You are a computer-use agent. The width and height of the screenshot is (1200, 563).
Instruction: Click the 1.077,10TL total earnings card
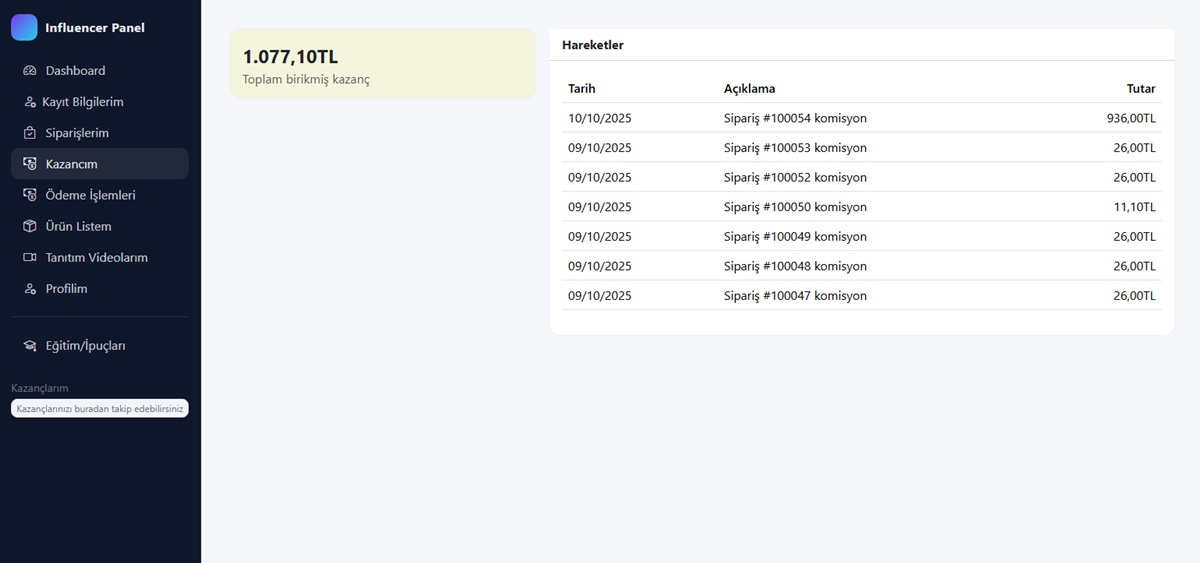[x=382, y=64]
